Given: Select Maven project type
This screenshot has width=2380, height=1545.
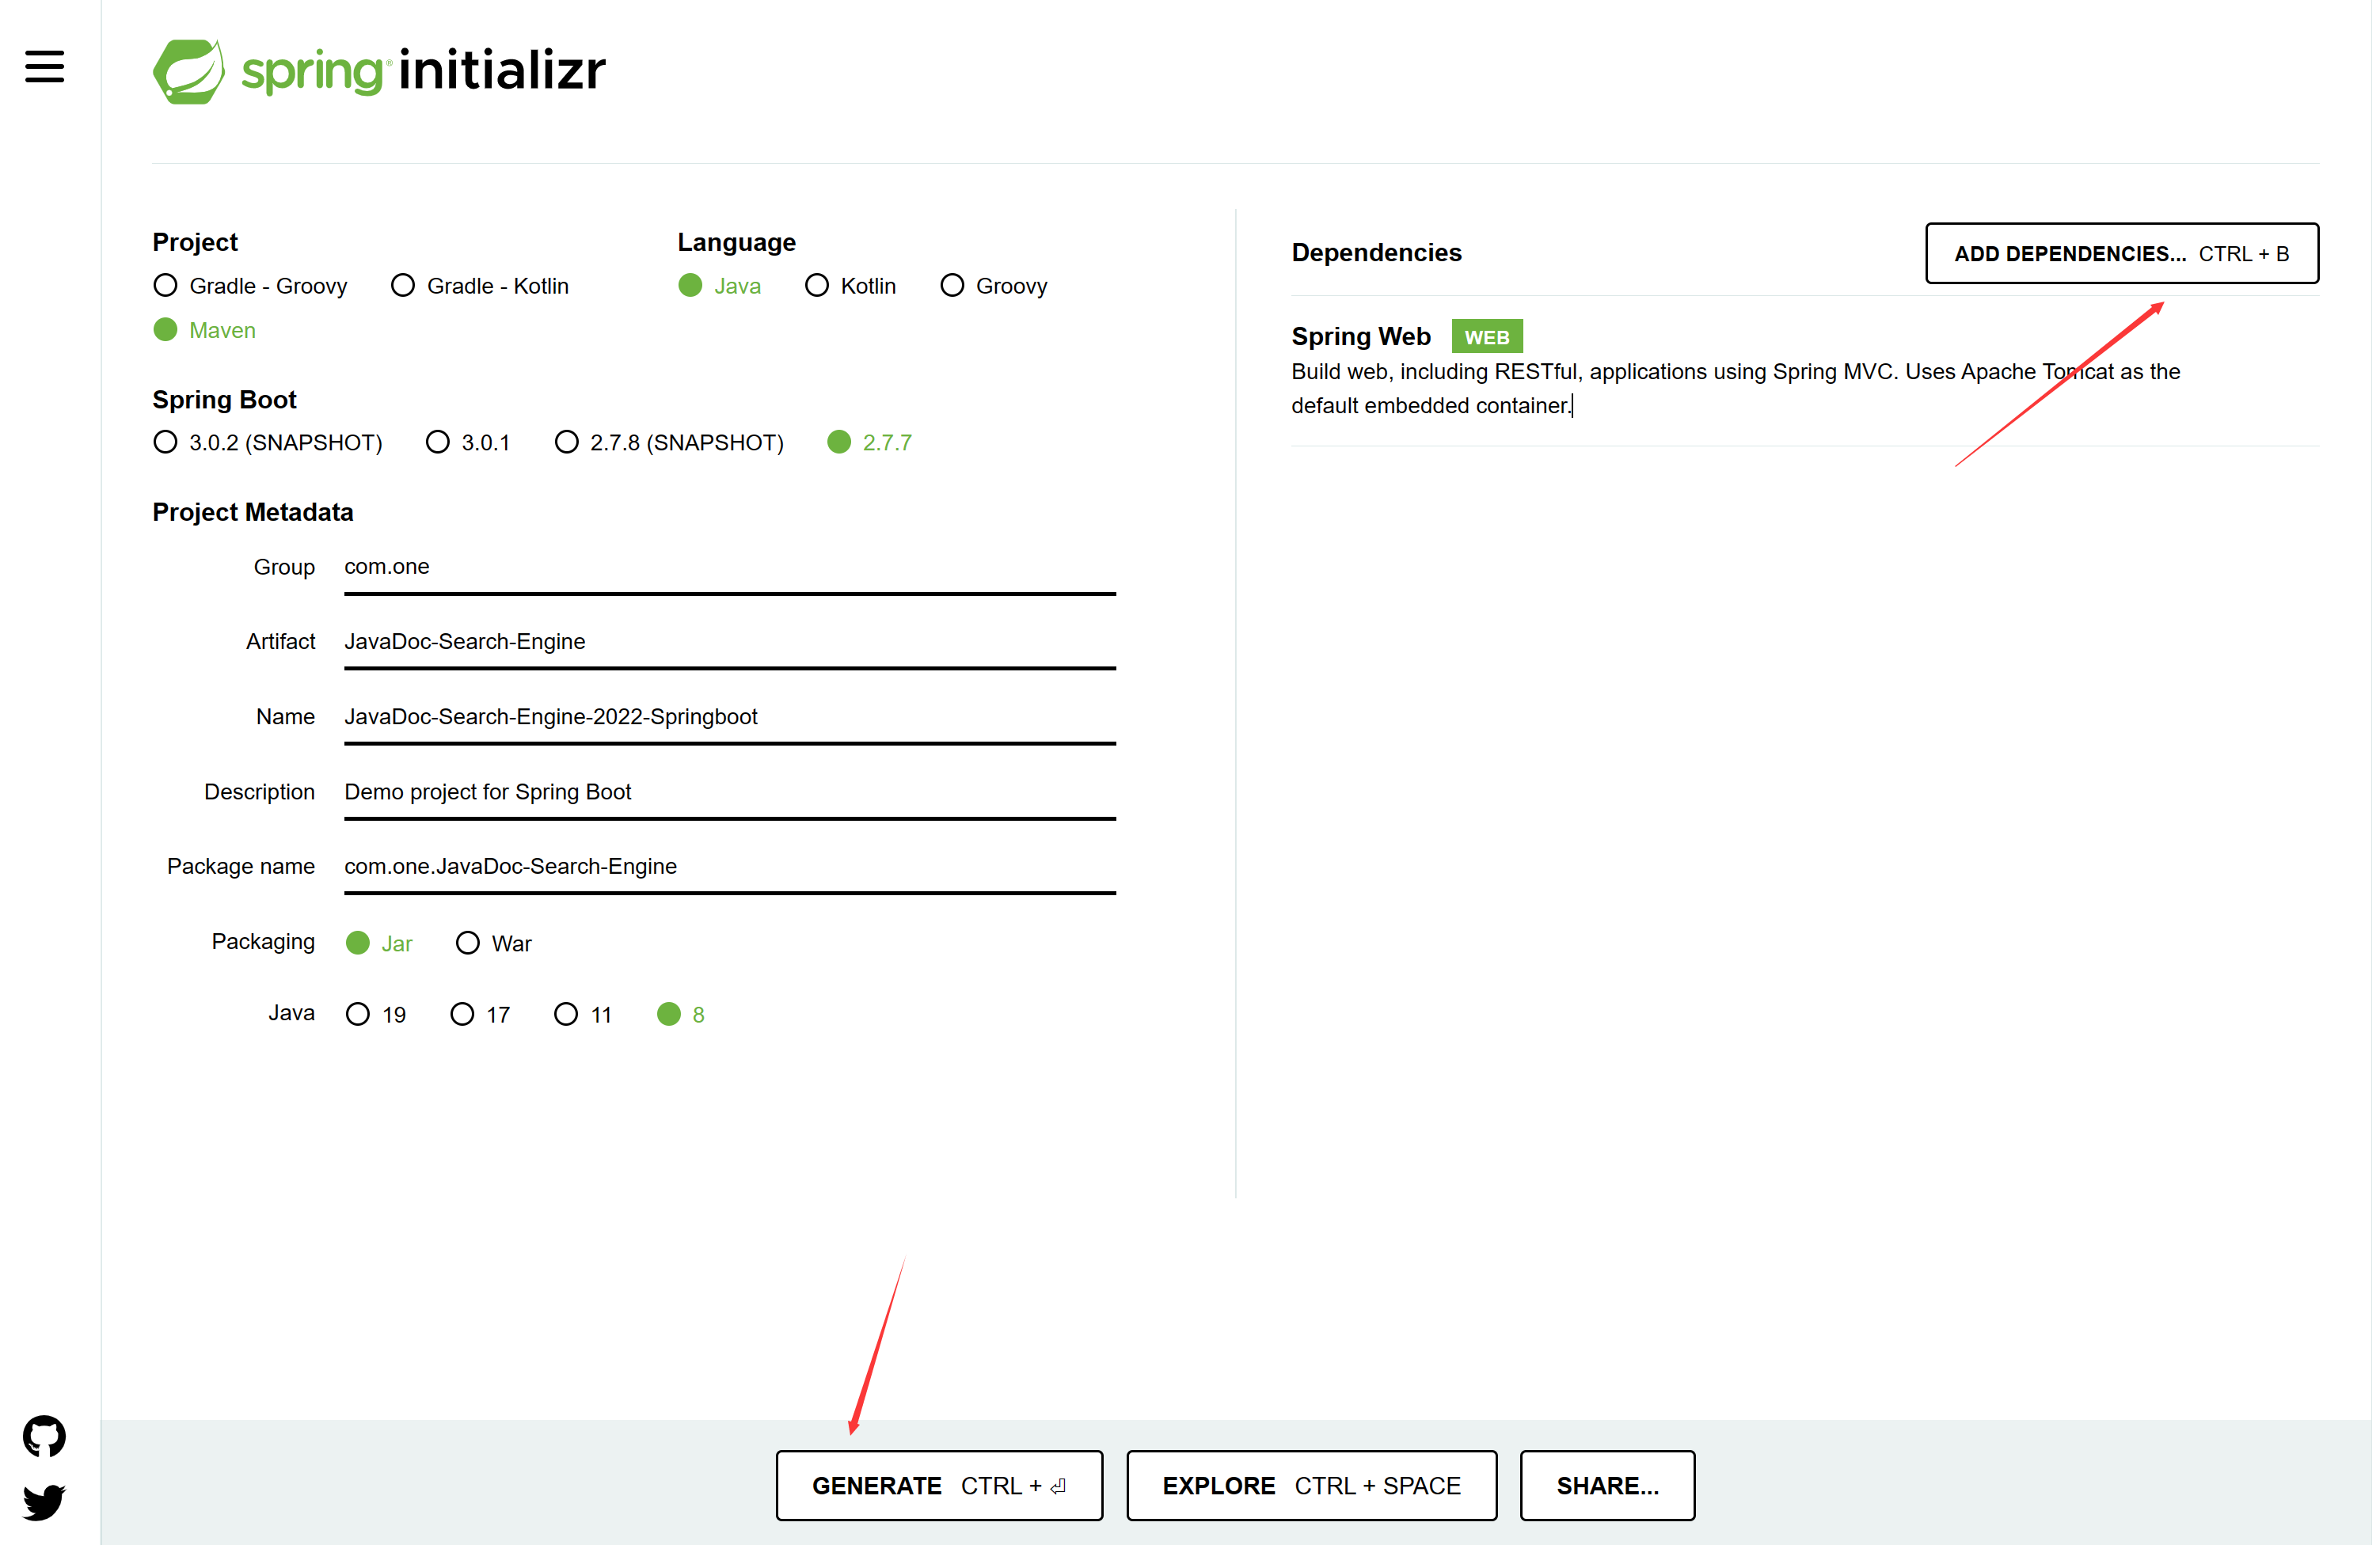Looking at the screenshot, I should click(x=205, y=330).
